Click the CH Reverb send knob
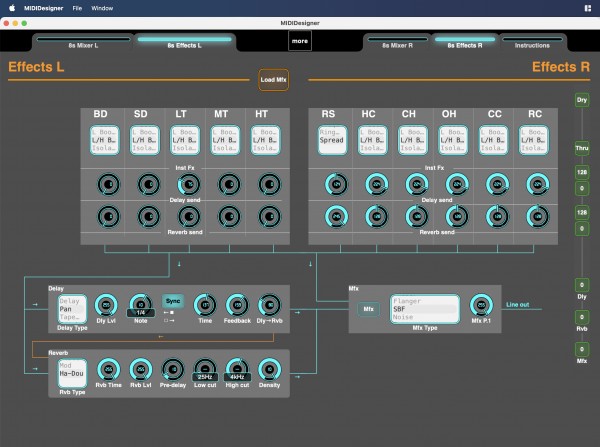The image size is (600, 447). tap(417, 217)
